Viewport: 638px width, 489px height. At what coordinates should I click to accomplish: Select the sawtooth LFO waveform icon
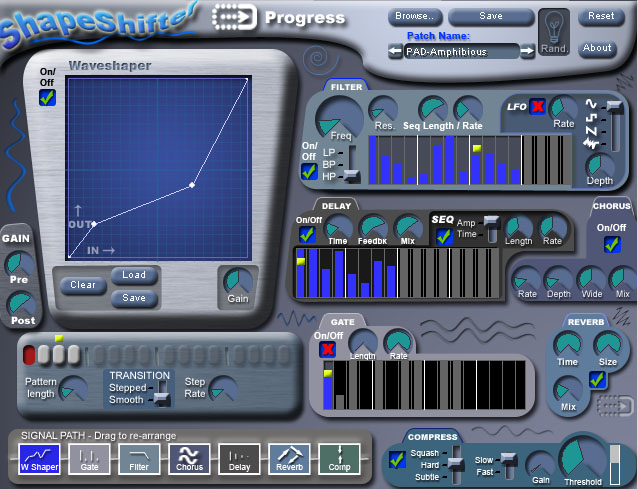(x=591, y=131)
